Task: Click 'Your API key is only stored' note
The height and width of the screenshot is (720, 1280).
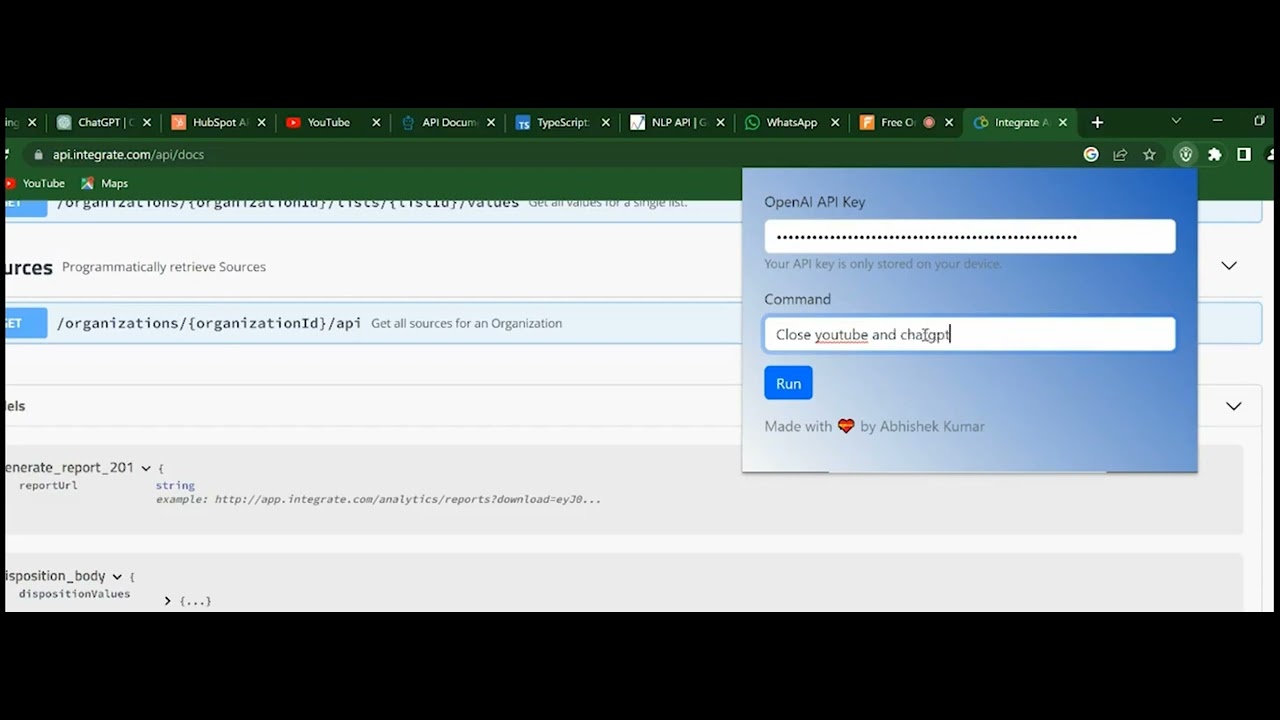Action: [x=883, y=264]
